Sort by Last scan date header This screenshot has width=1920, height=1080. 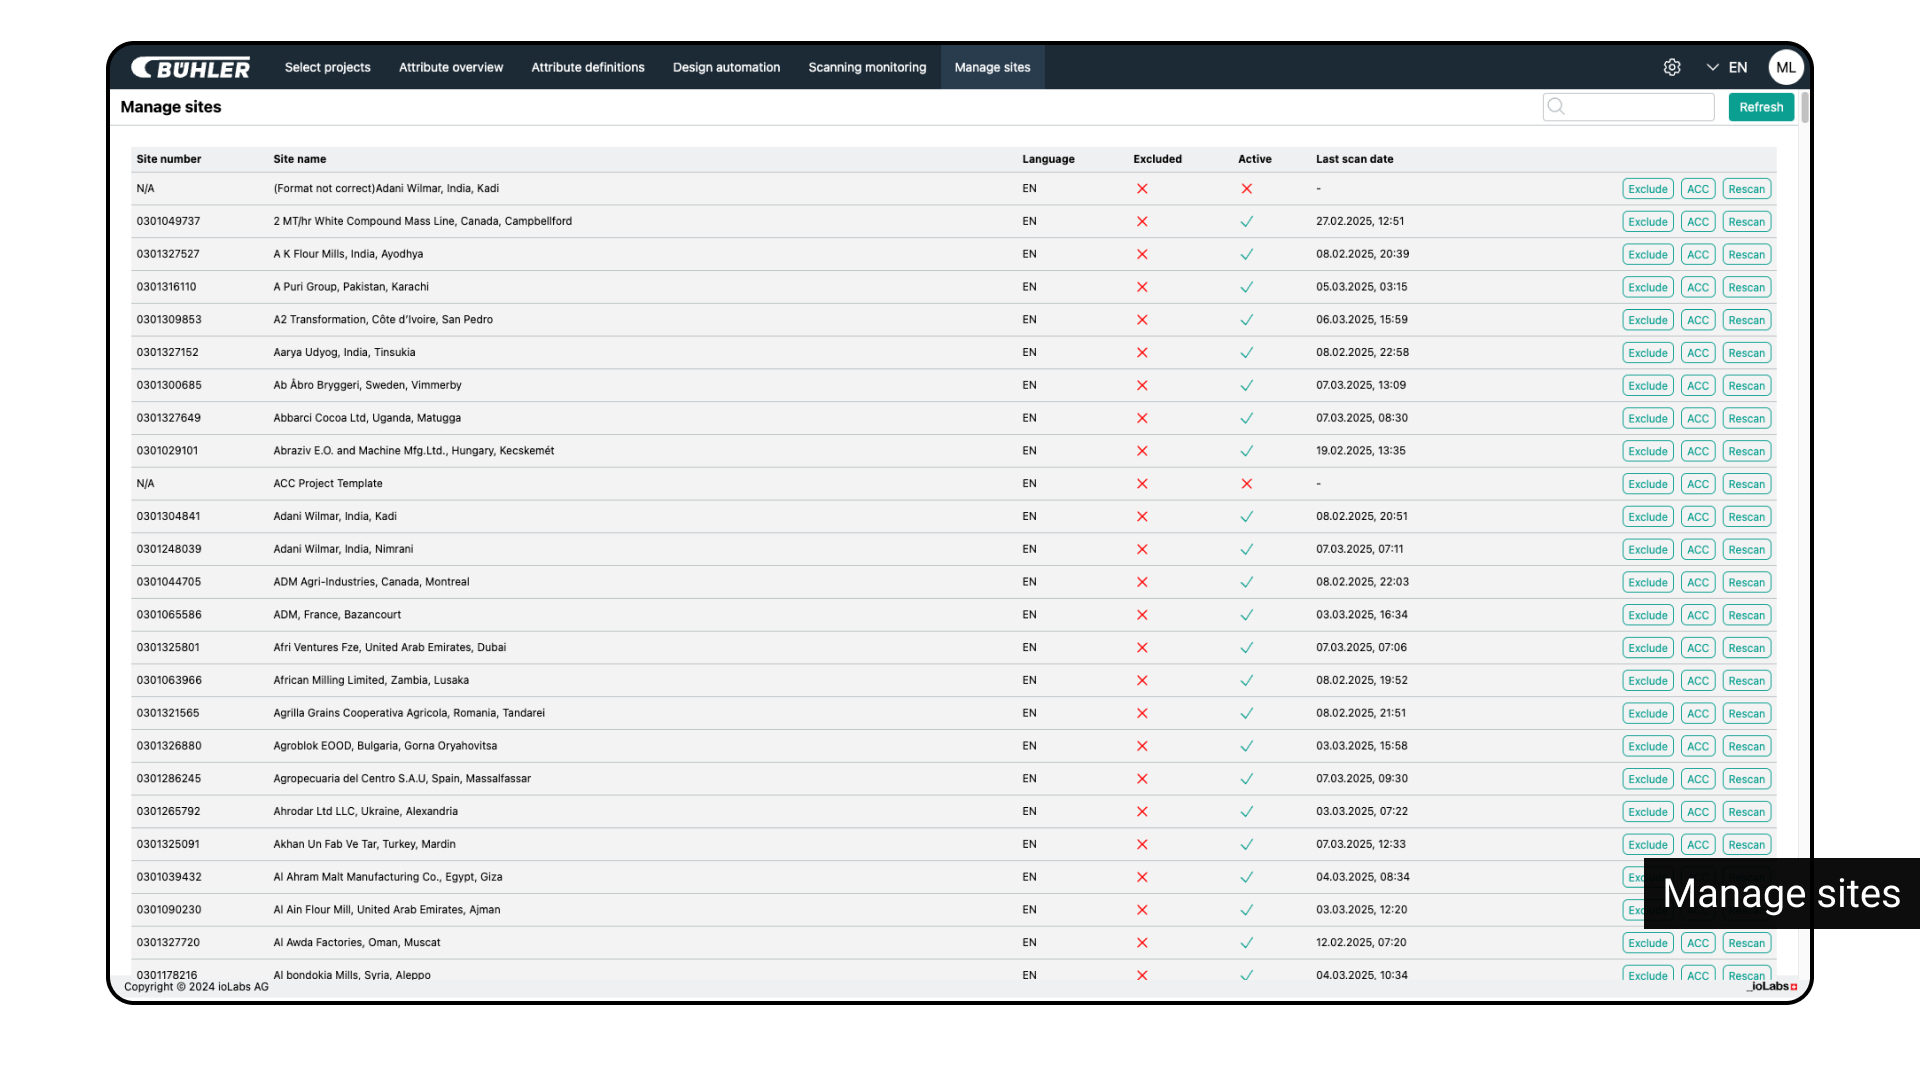(1354, 159)
